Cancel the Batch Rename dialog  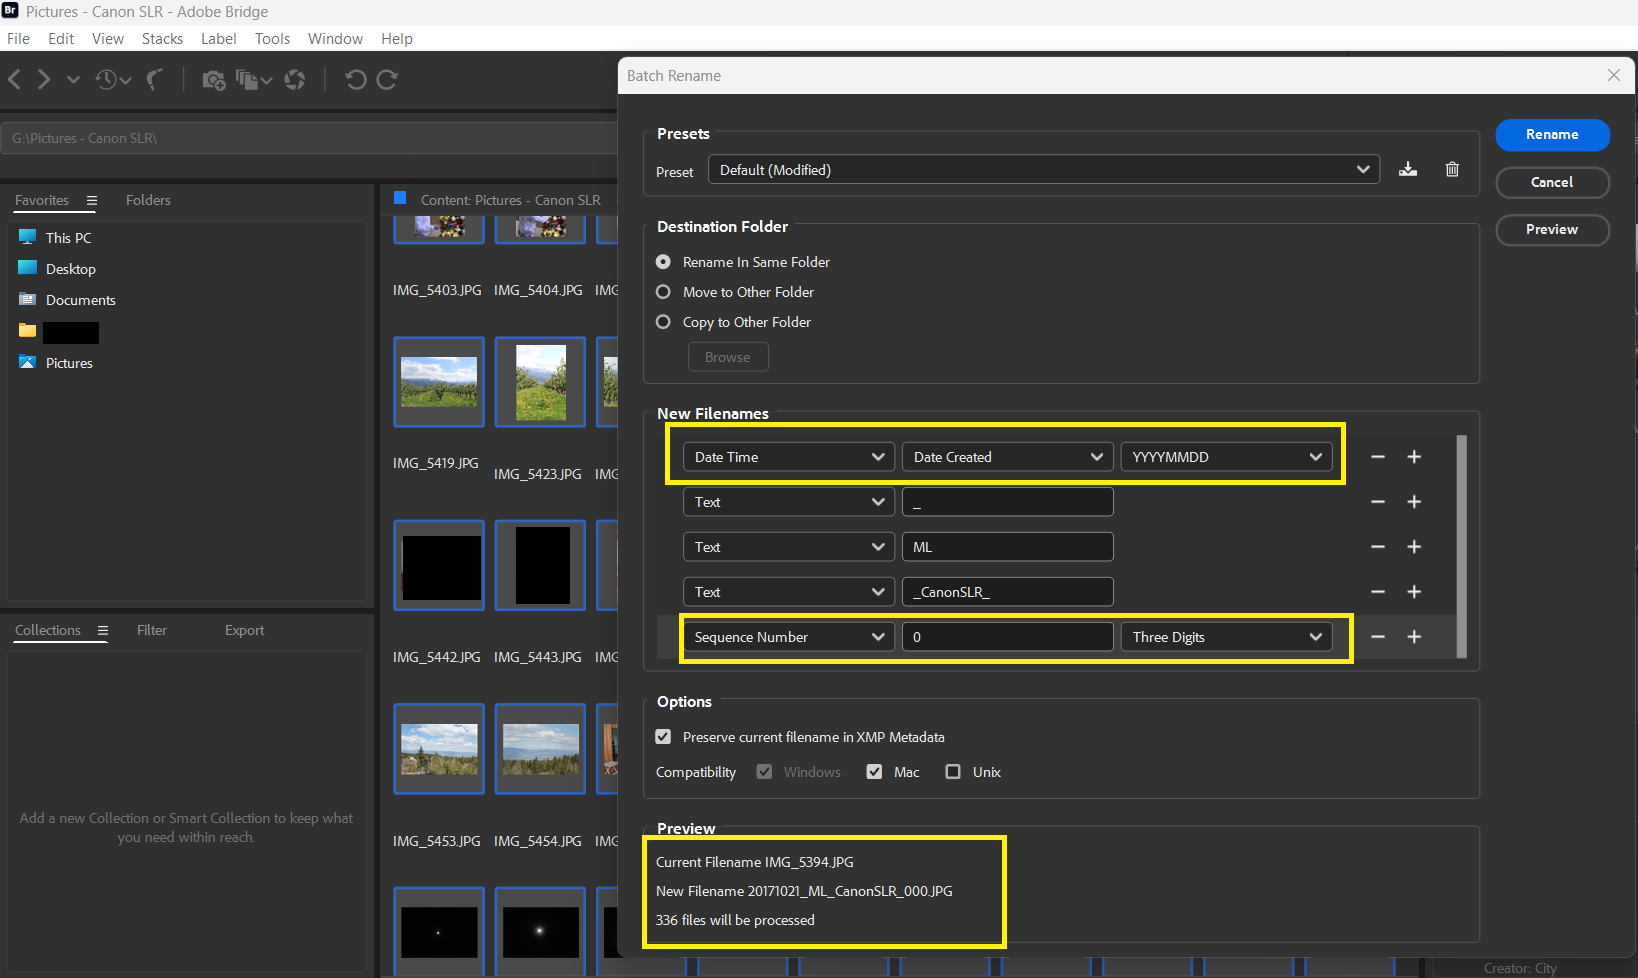coord(1552,182)
